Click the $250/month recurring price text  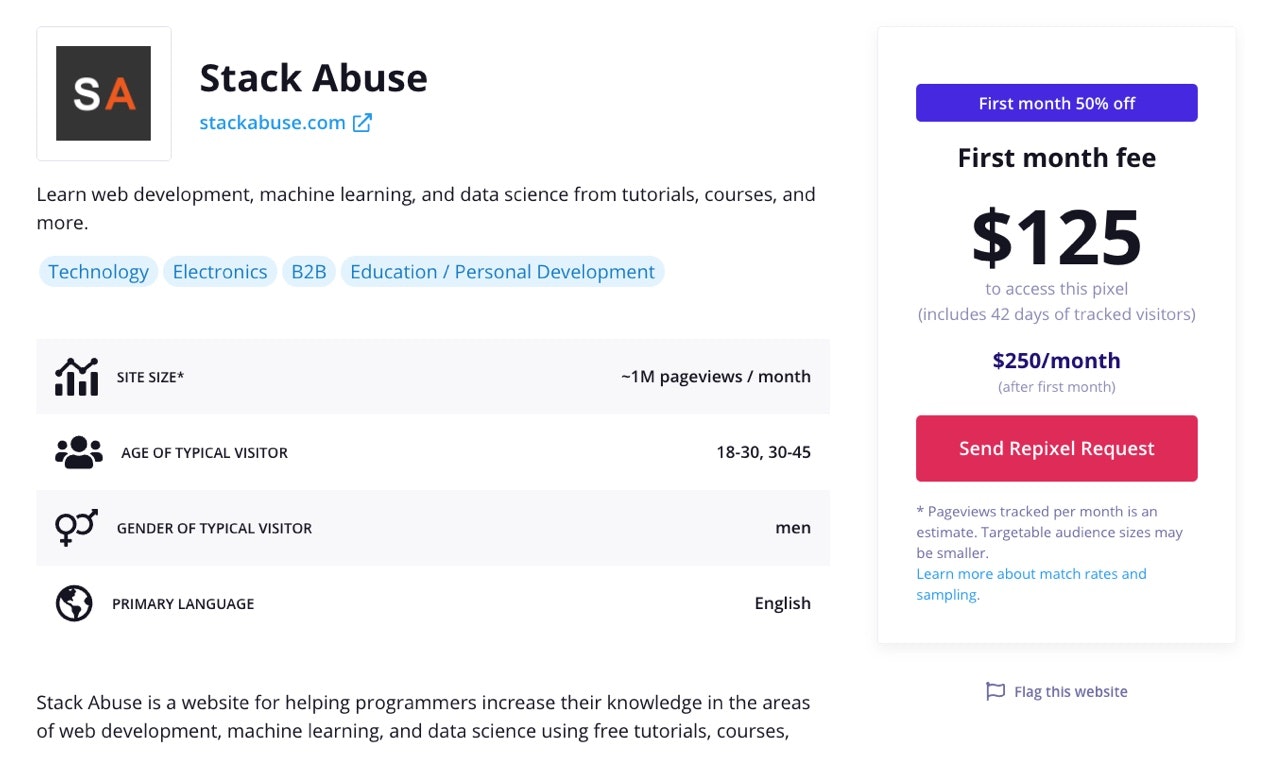pyautogui.click(x=1056, y=361)
